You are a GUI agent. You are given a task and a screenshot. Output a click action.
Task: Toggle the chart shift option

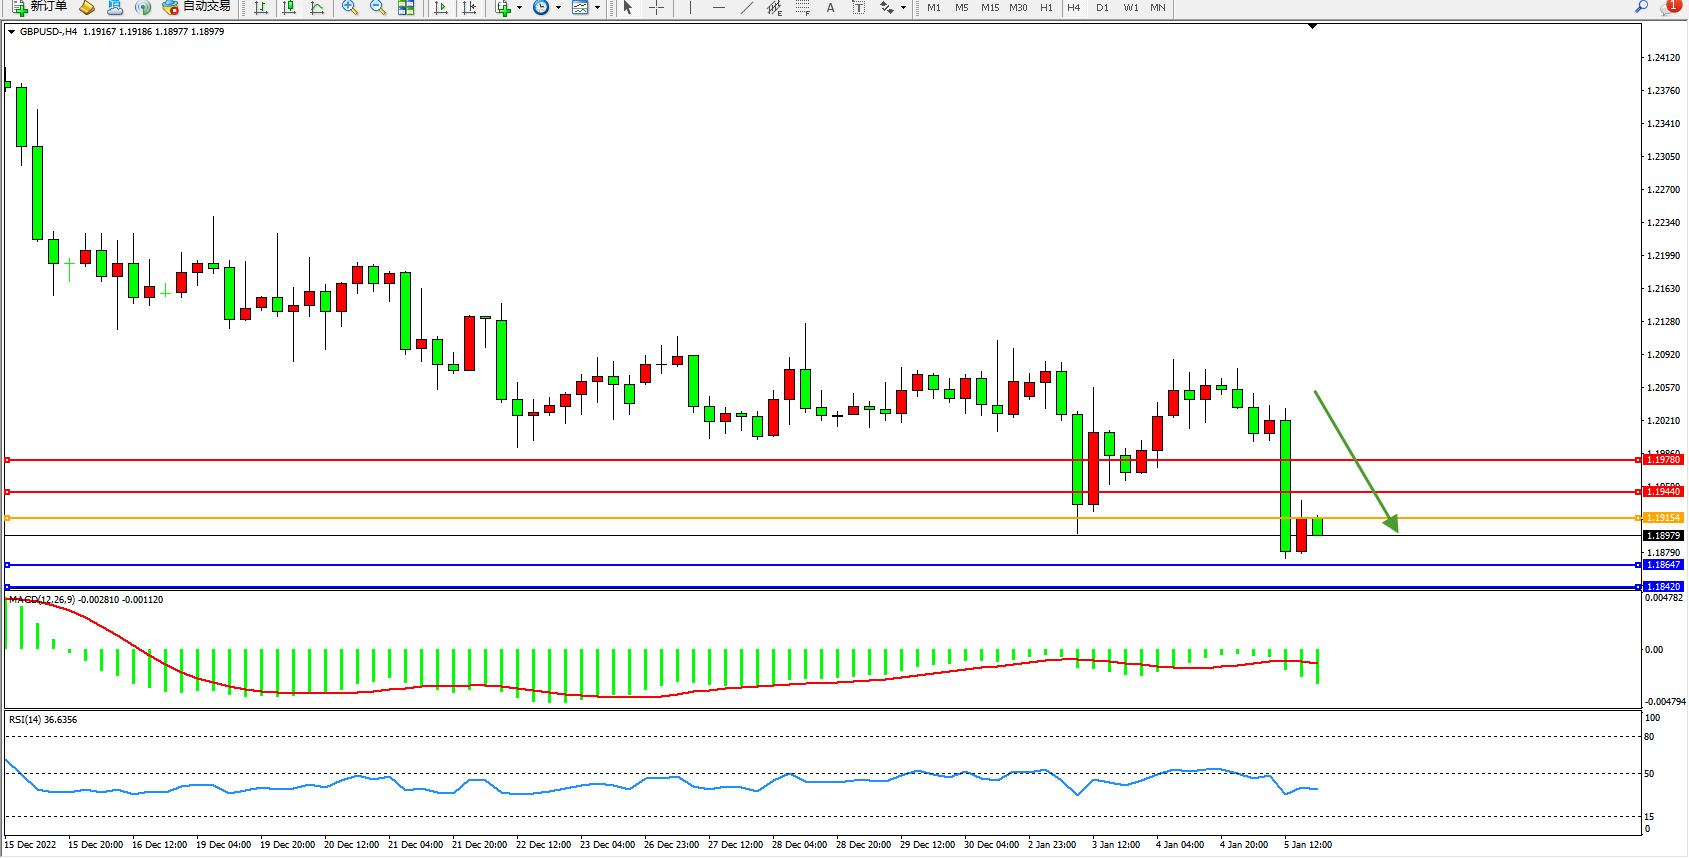click(469, 8)
